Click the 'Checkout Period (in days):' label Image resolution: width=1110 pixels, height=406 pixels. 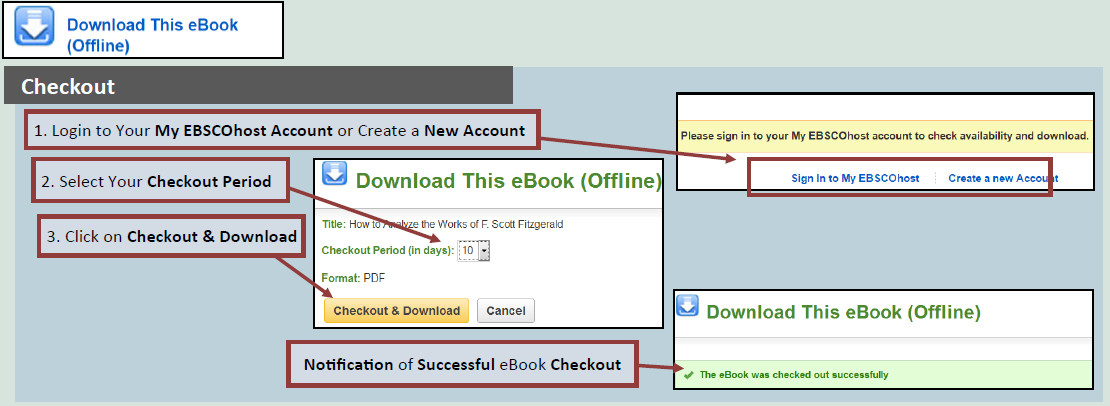tap(388, 250)
